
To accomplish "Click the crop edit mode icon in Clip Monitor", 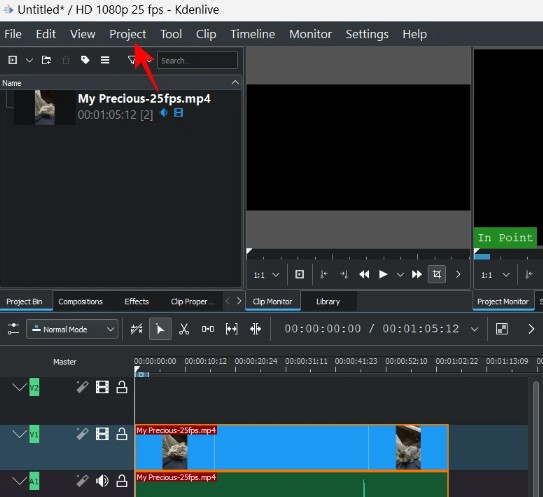I will (437, 274).
